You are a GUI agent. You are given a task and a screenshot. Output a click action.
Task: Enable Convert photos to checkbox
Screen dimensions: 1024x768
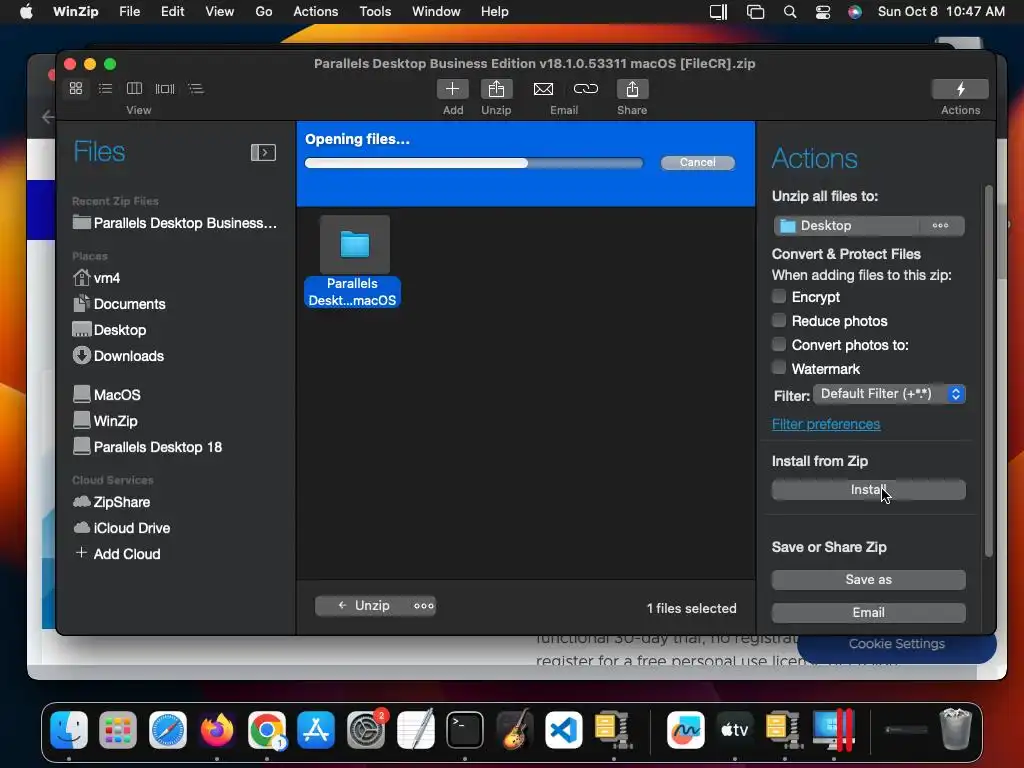pyautogui.click(x=778, y=344)
